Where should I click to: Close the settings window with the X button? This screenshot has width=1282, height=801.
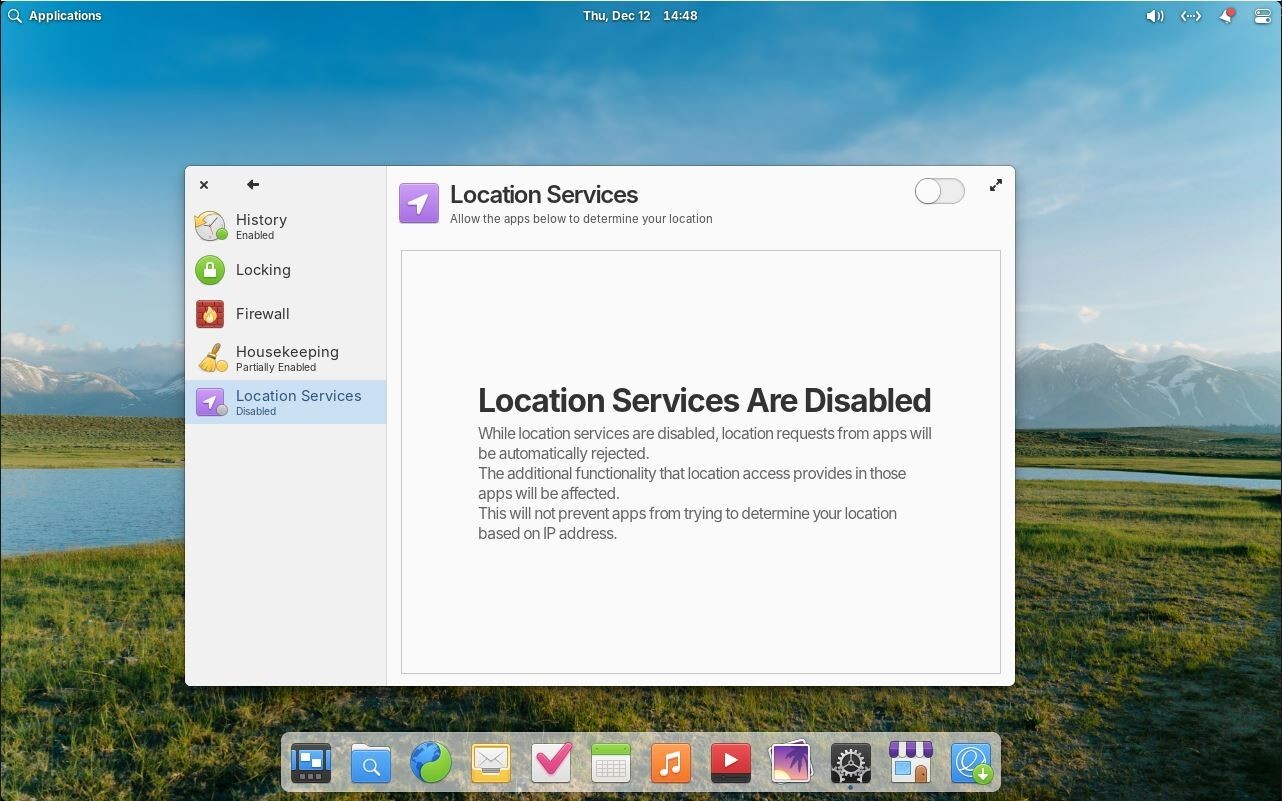(204, 185)
